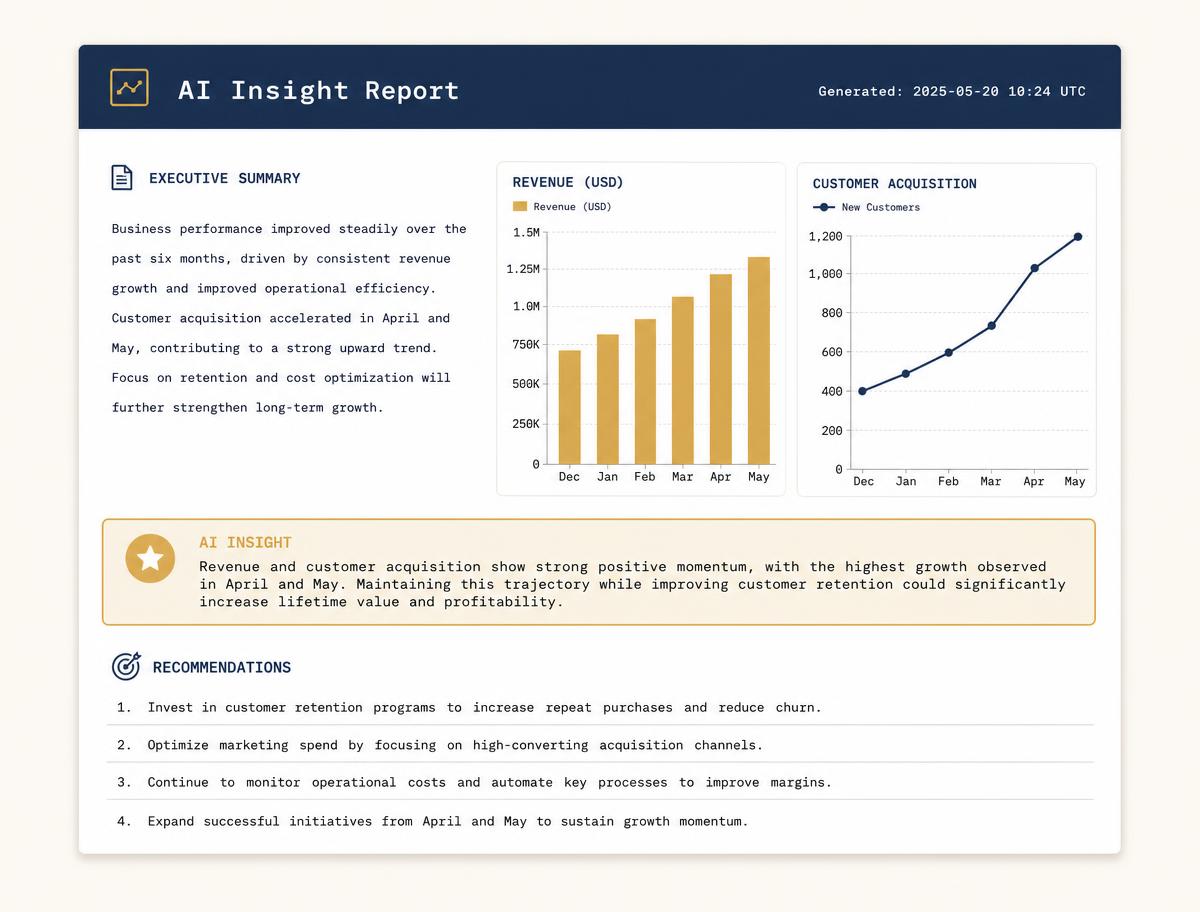1200x912 pixels.
Task: Click the Executive Summary document icon
Action: click(x=121, y=178)
